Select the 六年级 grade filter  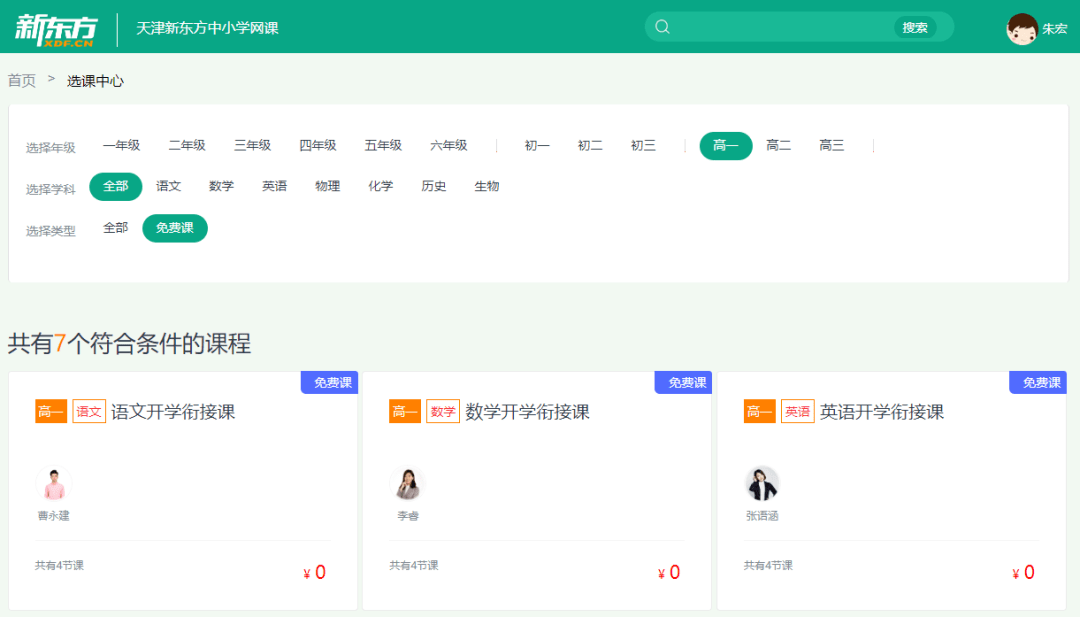click(x=449, y=146)
